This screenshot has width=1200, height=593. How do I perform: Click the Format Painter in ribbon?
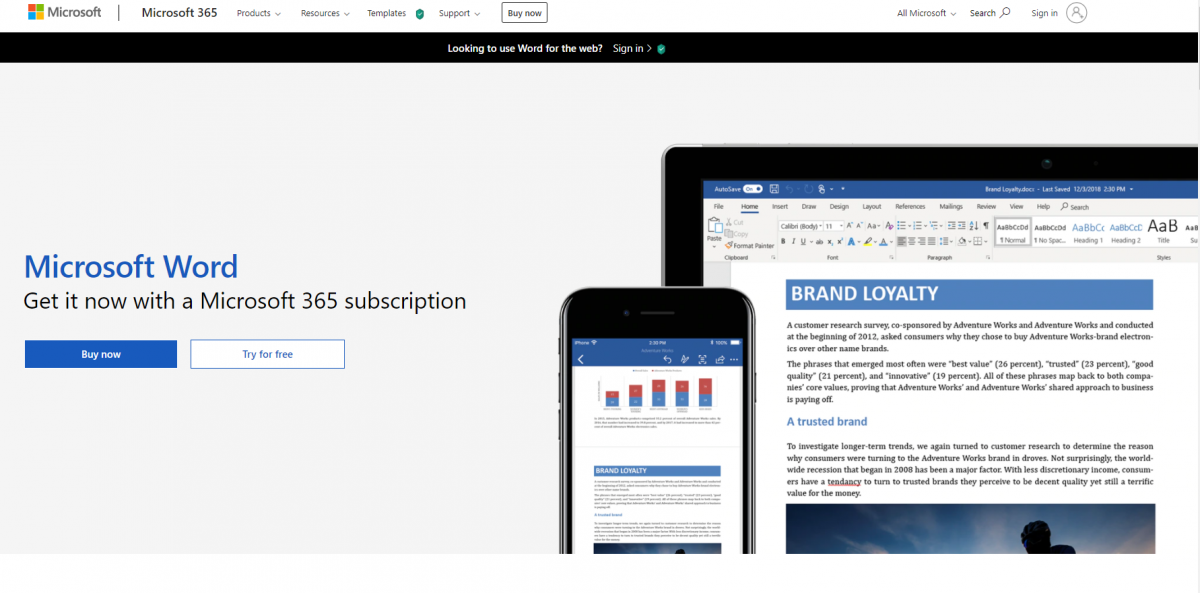(749, 246)
